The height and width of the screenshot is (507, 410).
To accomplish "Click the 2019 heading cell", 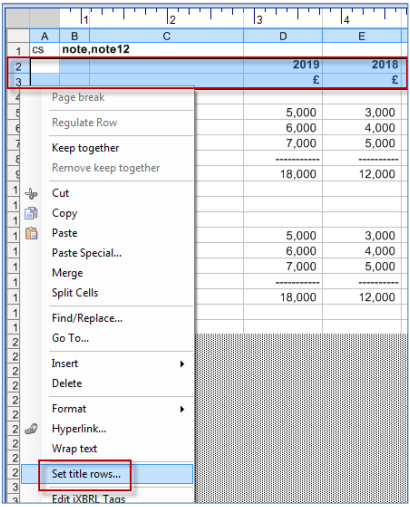I will point(283,65).
